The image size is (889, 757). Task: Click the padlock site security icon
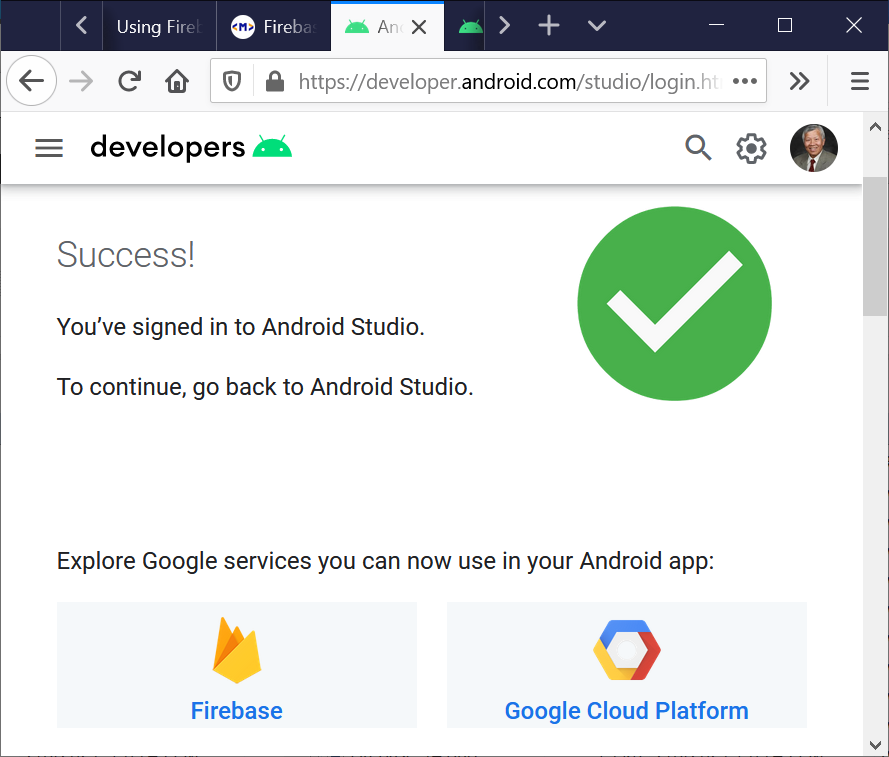[274, 81]
